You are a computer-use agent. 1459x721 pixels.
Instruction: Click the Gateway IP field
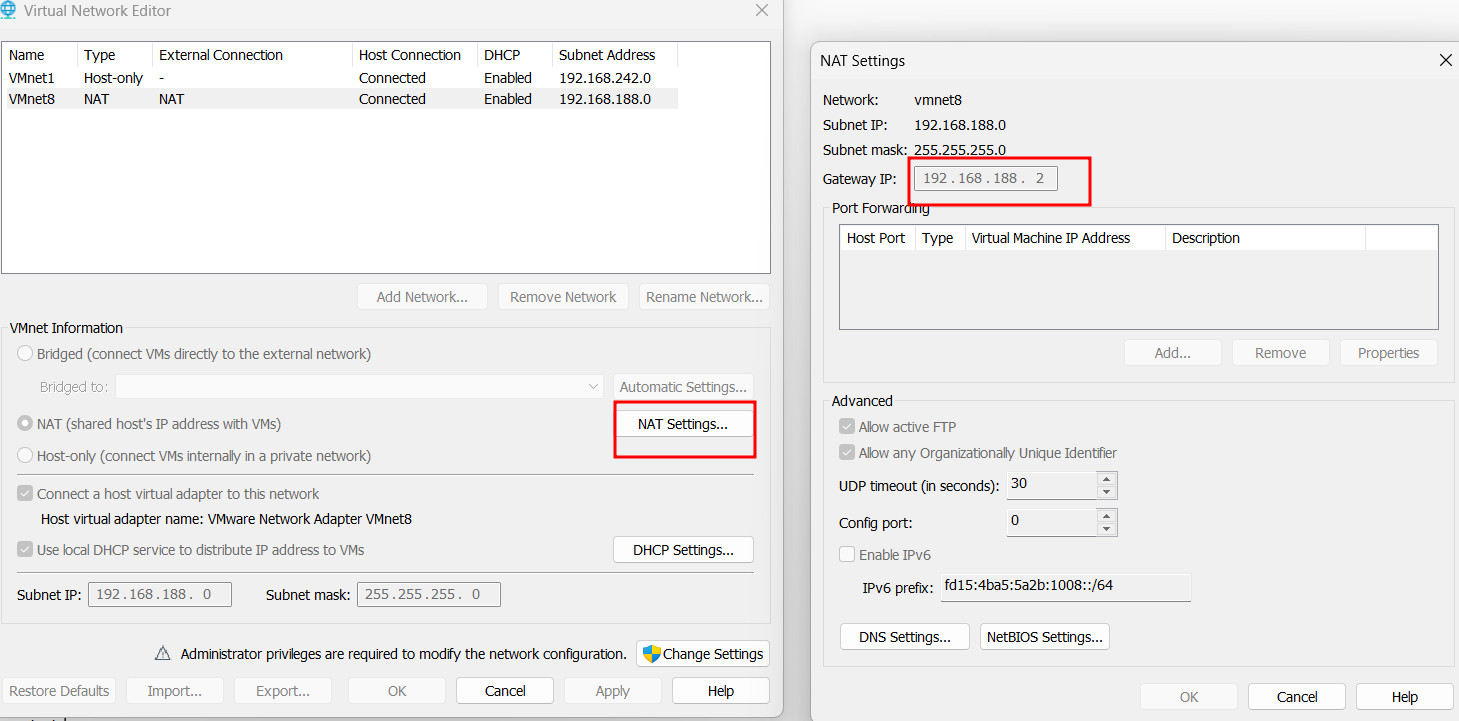pyautogui.click(x=986, y=179)
